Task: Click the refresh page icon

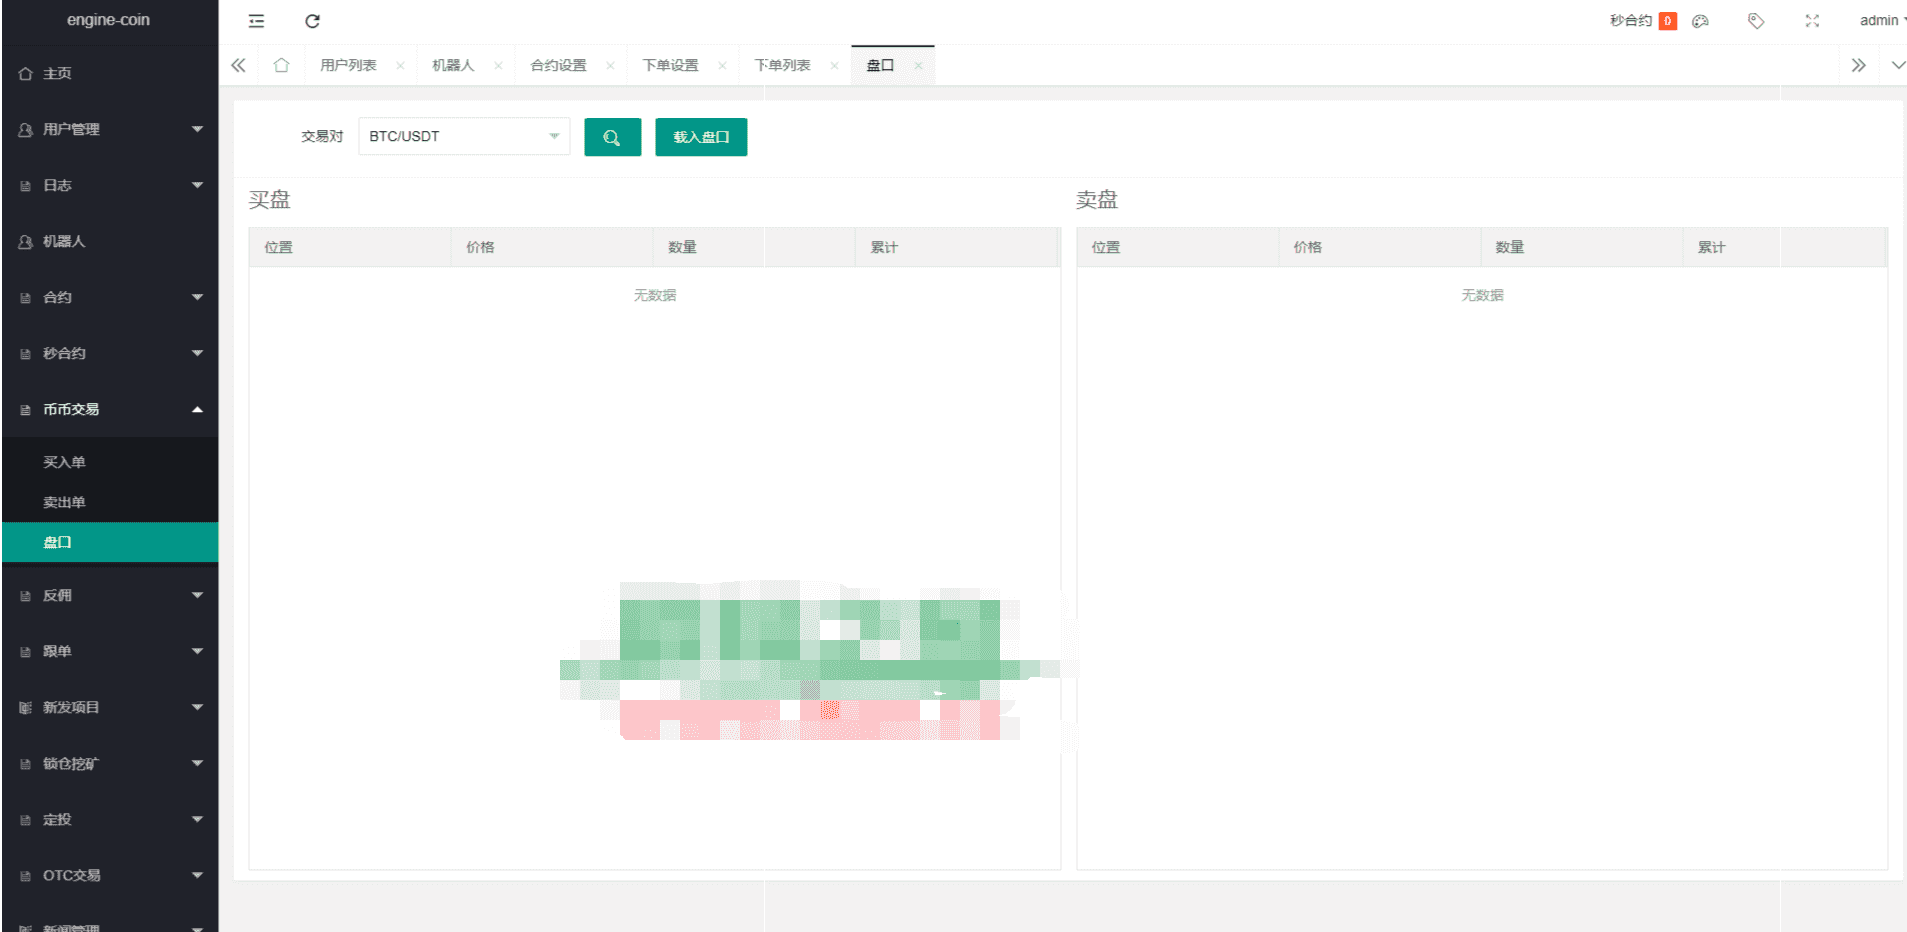Action: tap(312, 21)
